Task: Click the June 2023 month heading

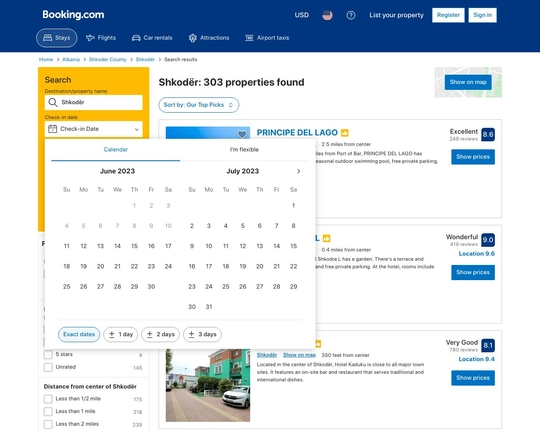Action: click(x=117, y=171)
